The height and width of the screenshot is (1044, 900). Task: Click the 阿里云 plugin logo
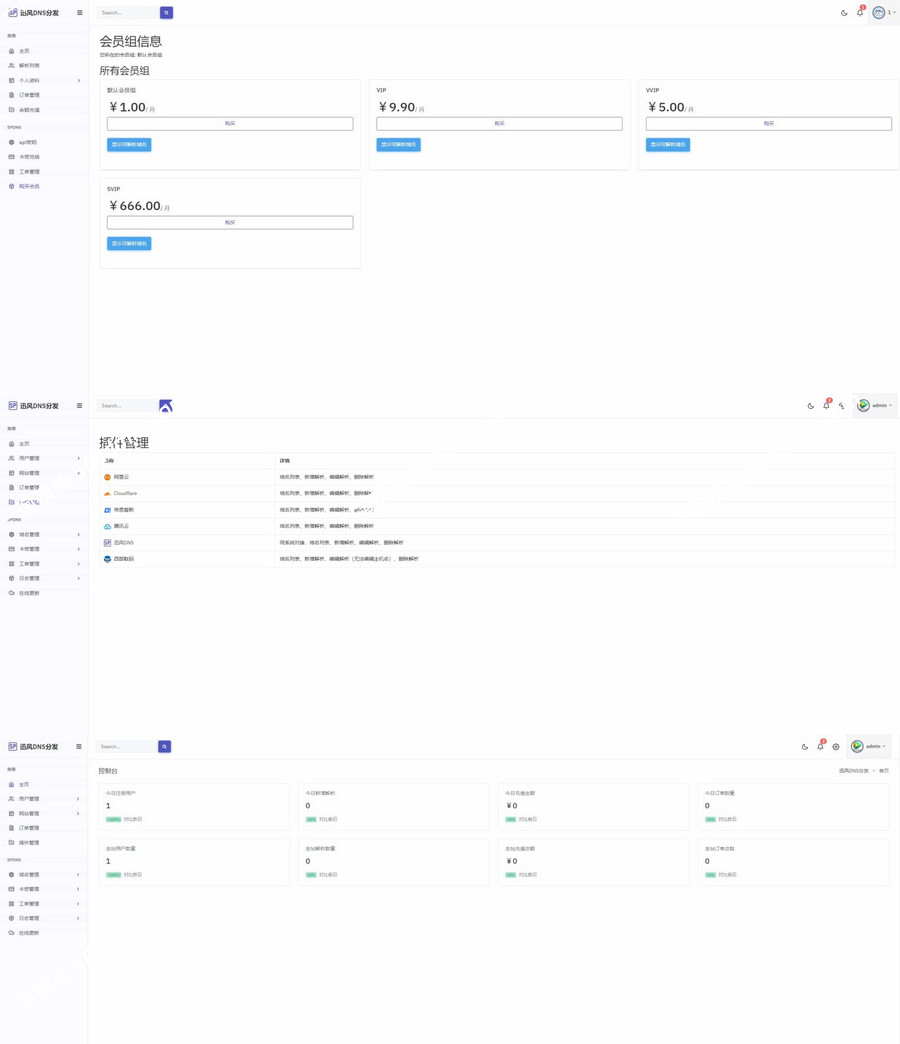point(107,477)
